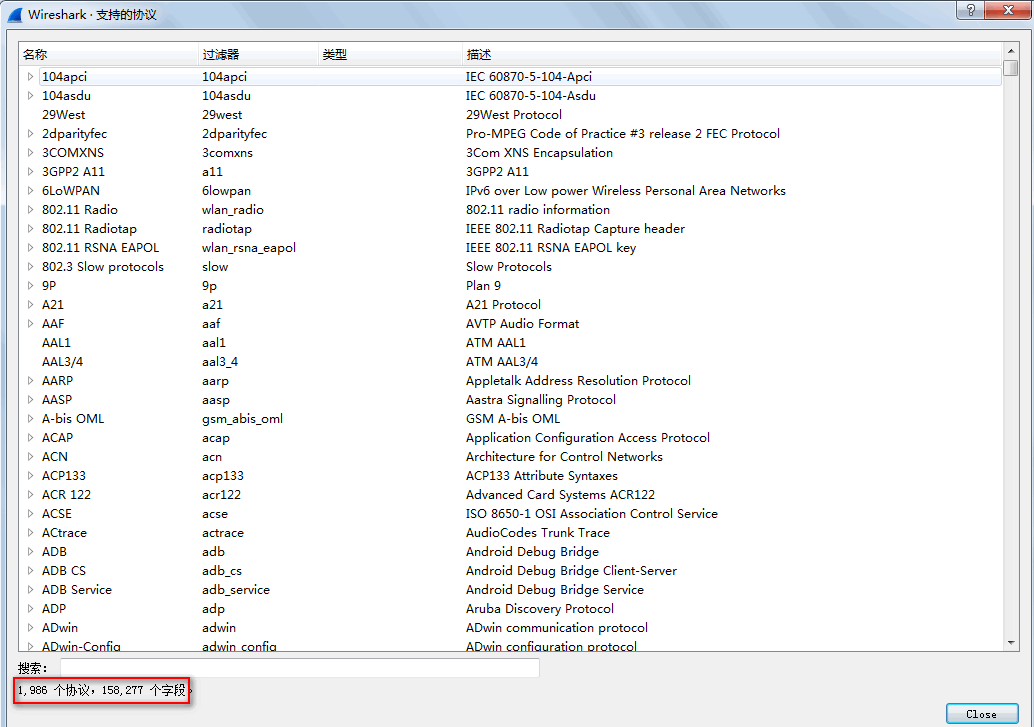Image resolution: width=1034 pixels, height=727 pixels.
Task: Expand the ACAP protocol row
Action: [x=30, y=437]
